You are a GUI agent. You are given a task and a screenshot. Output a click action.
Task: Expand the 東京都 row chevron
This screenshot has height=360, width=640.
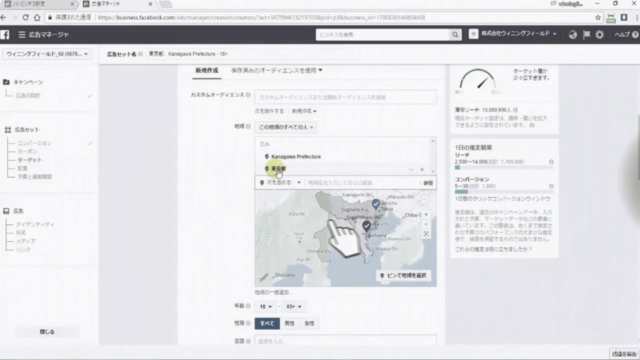[x=411, y=169]
